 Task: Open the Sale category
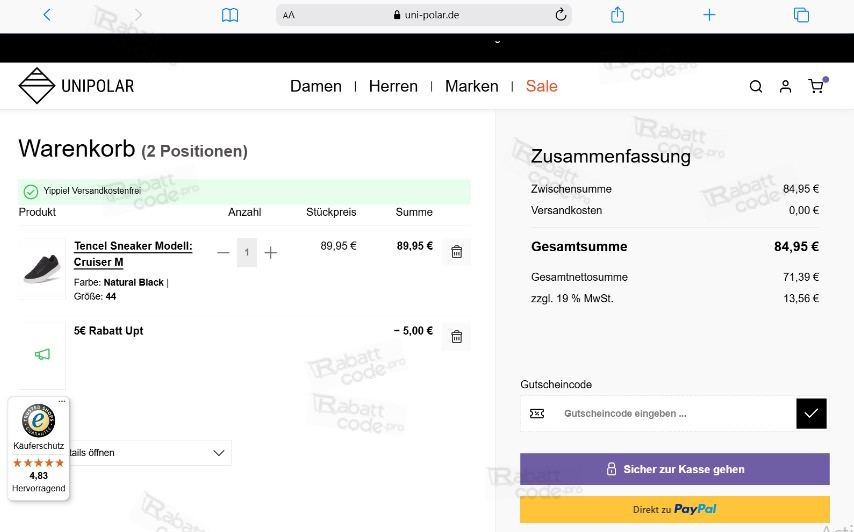(x=541, y=86)
